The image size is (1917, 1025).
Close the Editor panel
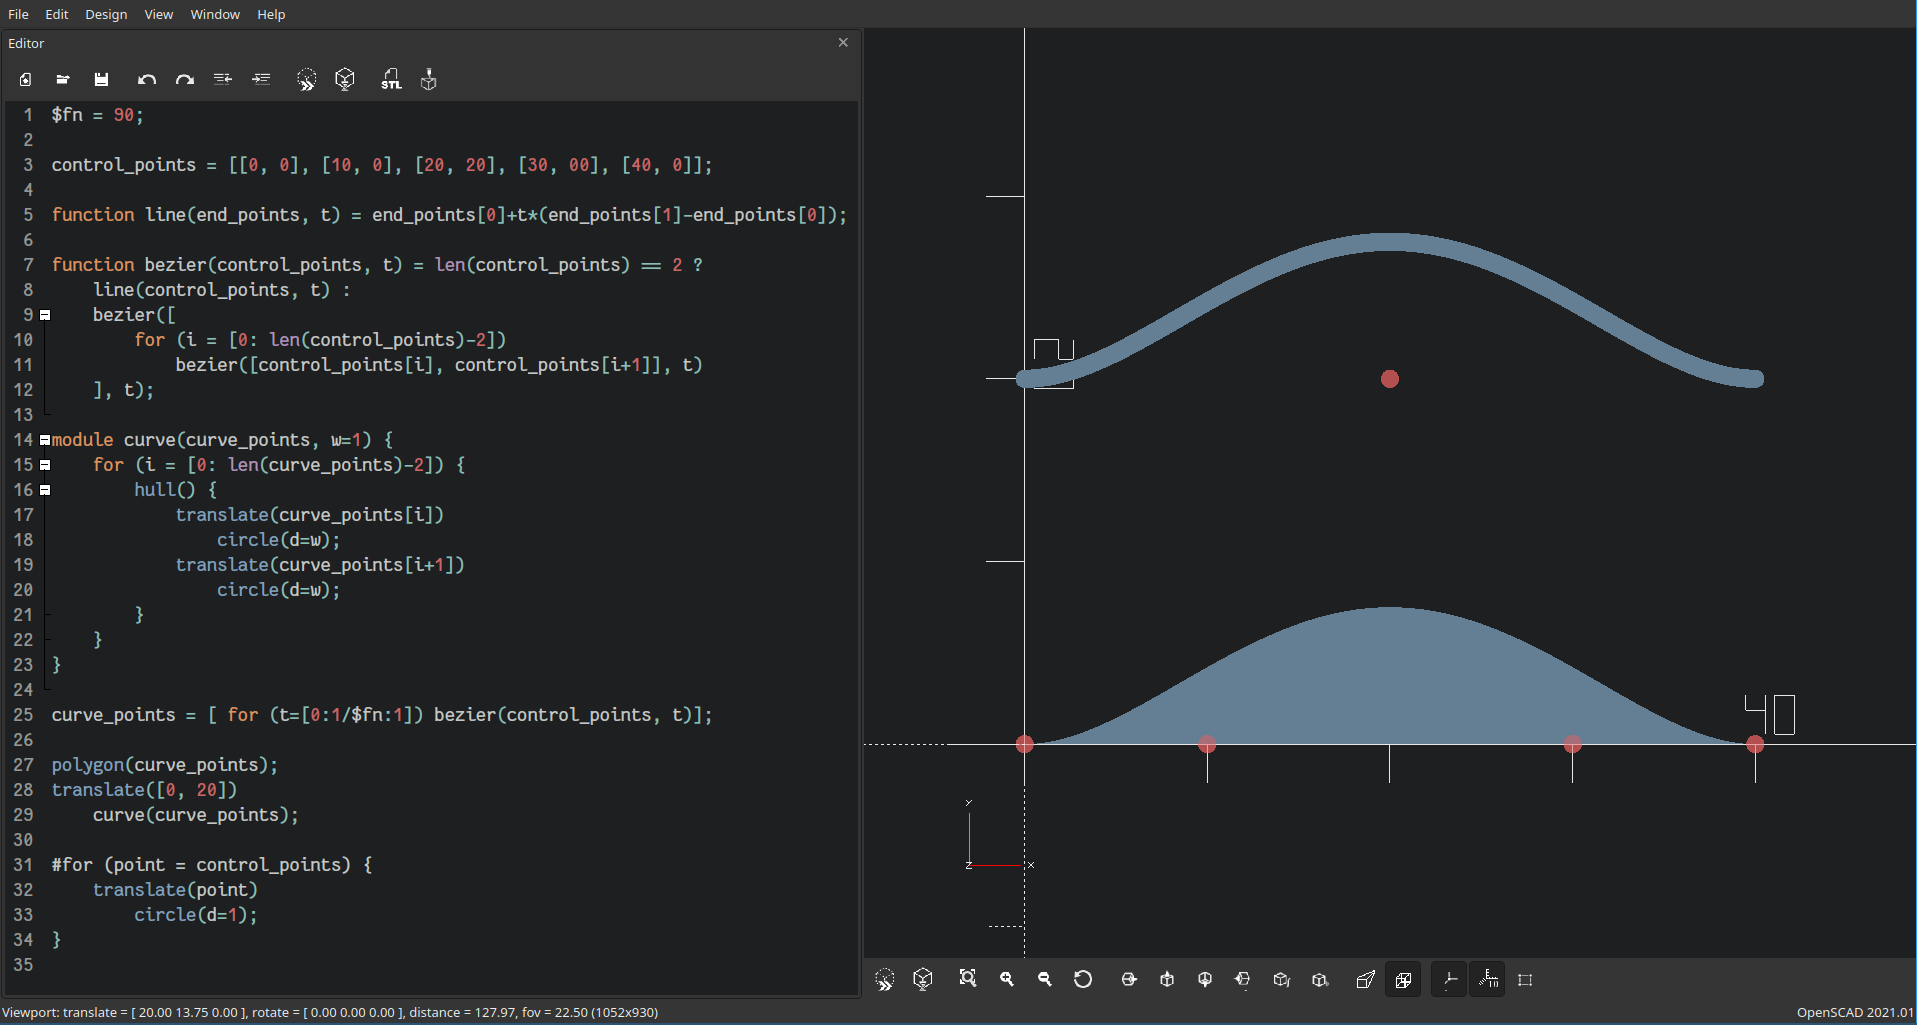pyautogui.click(x=843, y=42)
